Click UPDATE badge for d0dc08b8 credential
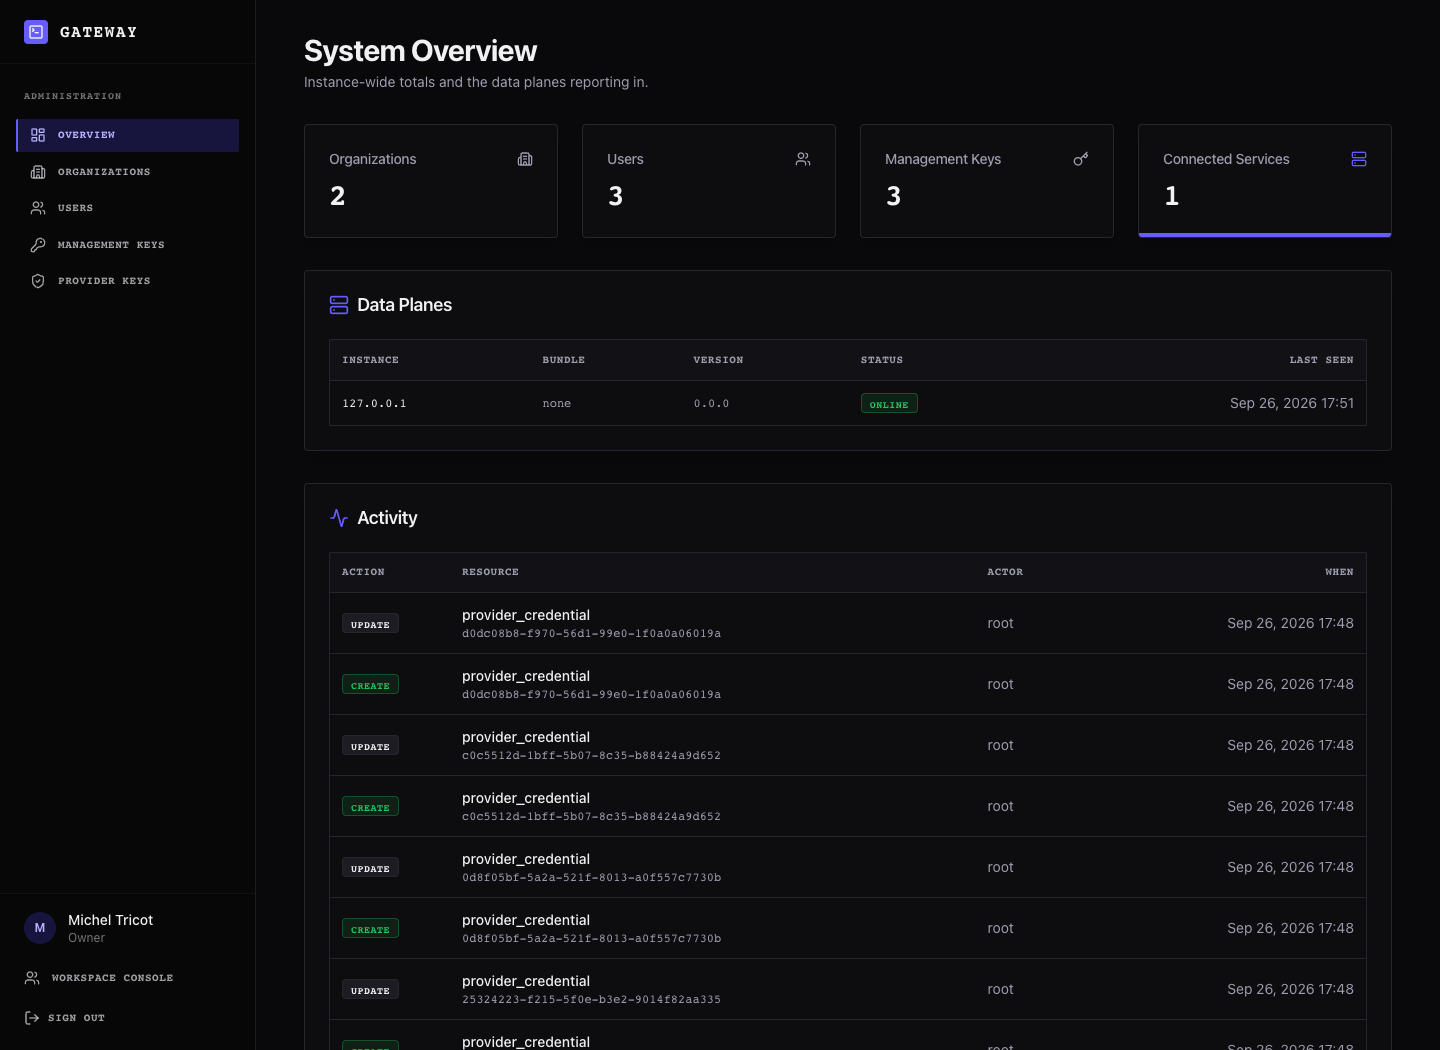1440x1050 pixels. tap(370, 624)
